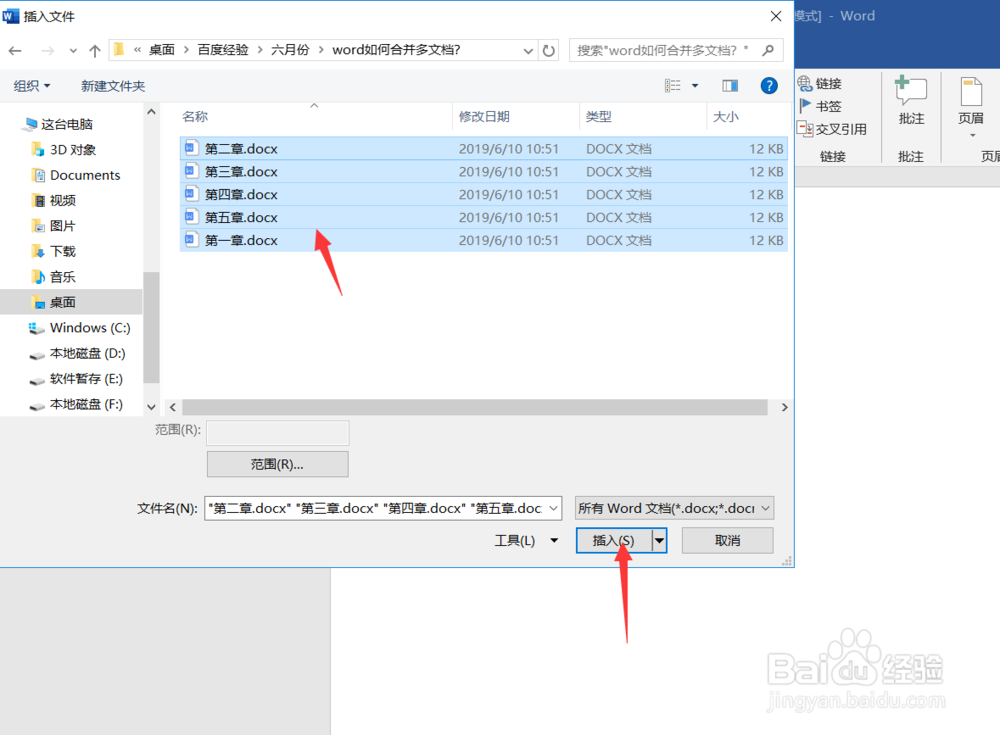1000x735 pixels.
Task: Click the horizontal scrollbar track
Action: click(x=474, y=407)
